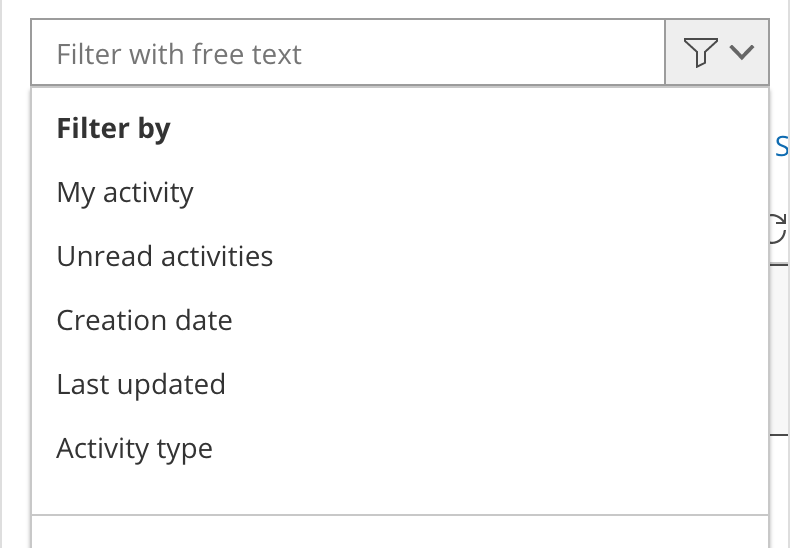Filter by "Creation date"

144,320
